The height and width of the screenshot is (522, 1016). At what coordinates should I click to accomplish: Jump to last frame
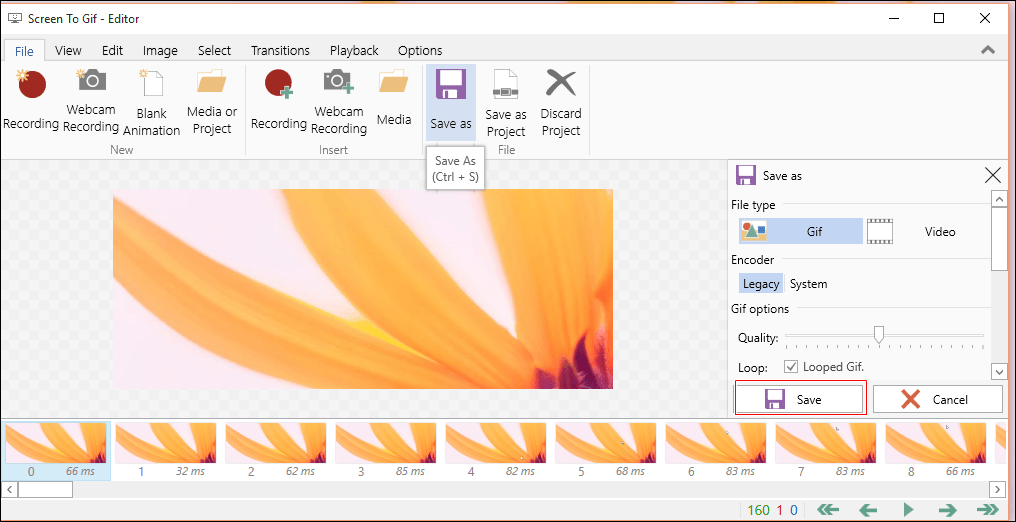coord(987,510)
